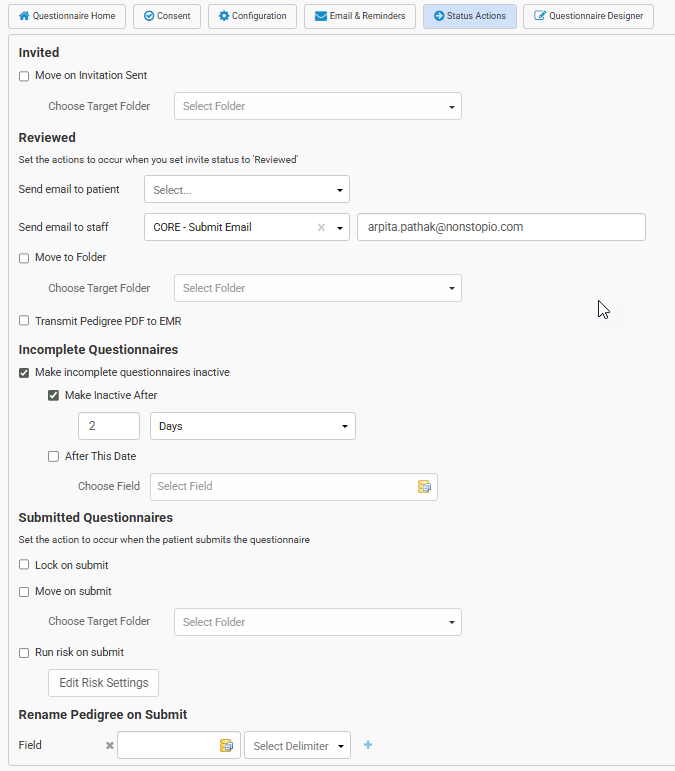Open the Questionnaire Home tab
675x771 pixels.
pyautogui.click(x=67, y=17)
